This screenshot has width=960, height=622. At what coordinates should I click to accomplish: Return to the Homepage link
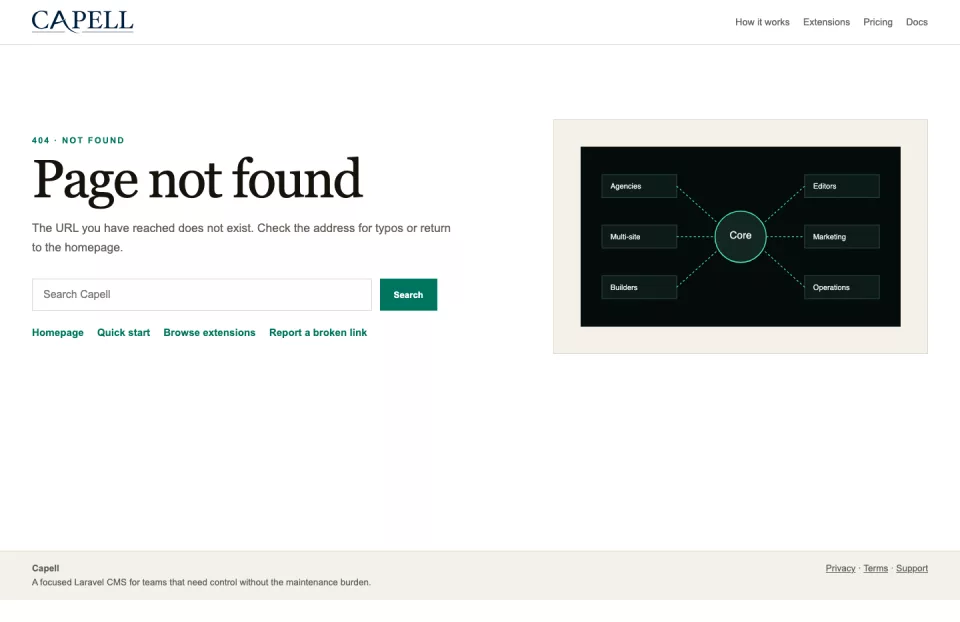tap(58, 332)
